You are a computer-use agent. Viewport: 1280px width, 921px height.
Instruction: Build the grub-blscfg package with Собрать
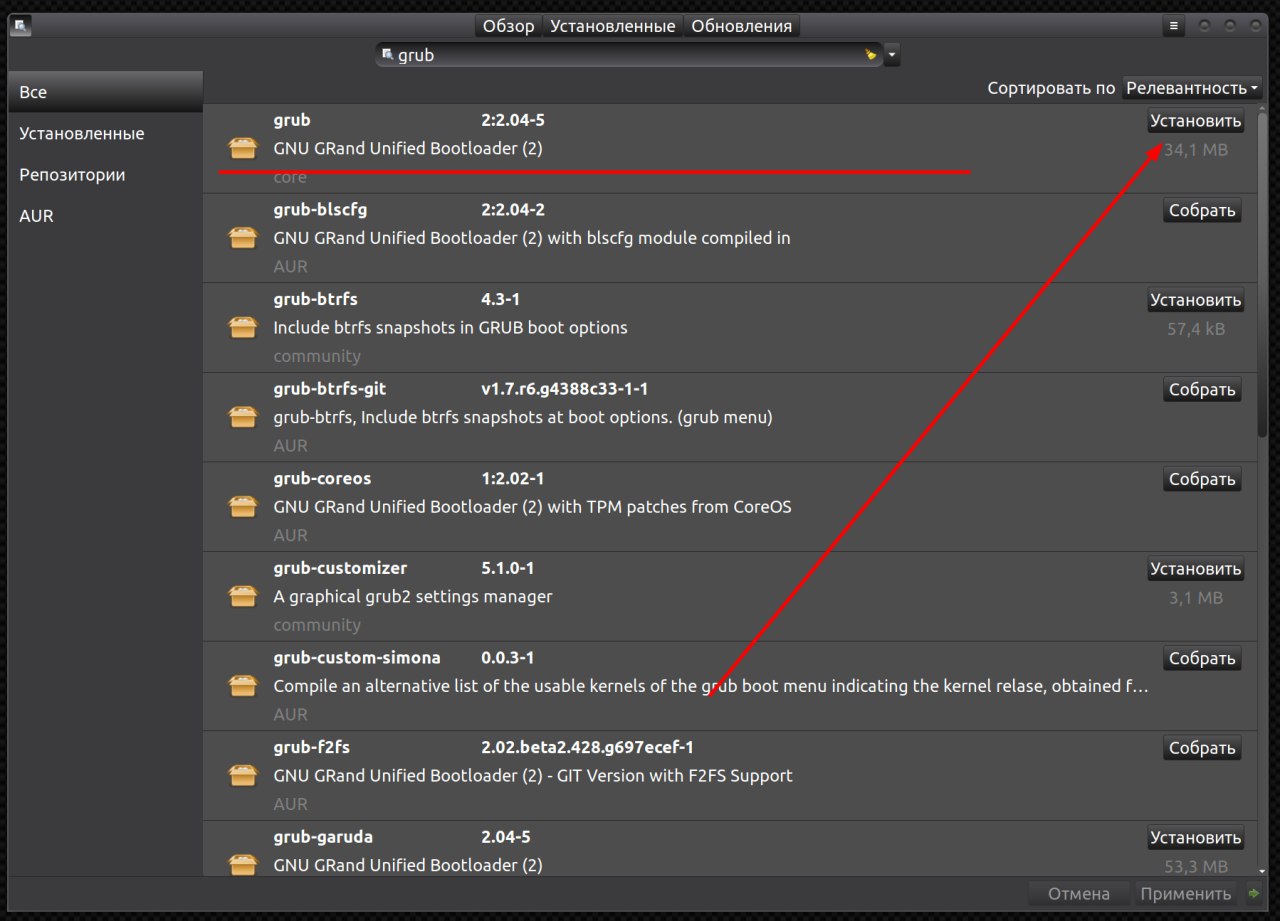[1202, 210]
